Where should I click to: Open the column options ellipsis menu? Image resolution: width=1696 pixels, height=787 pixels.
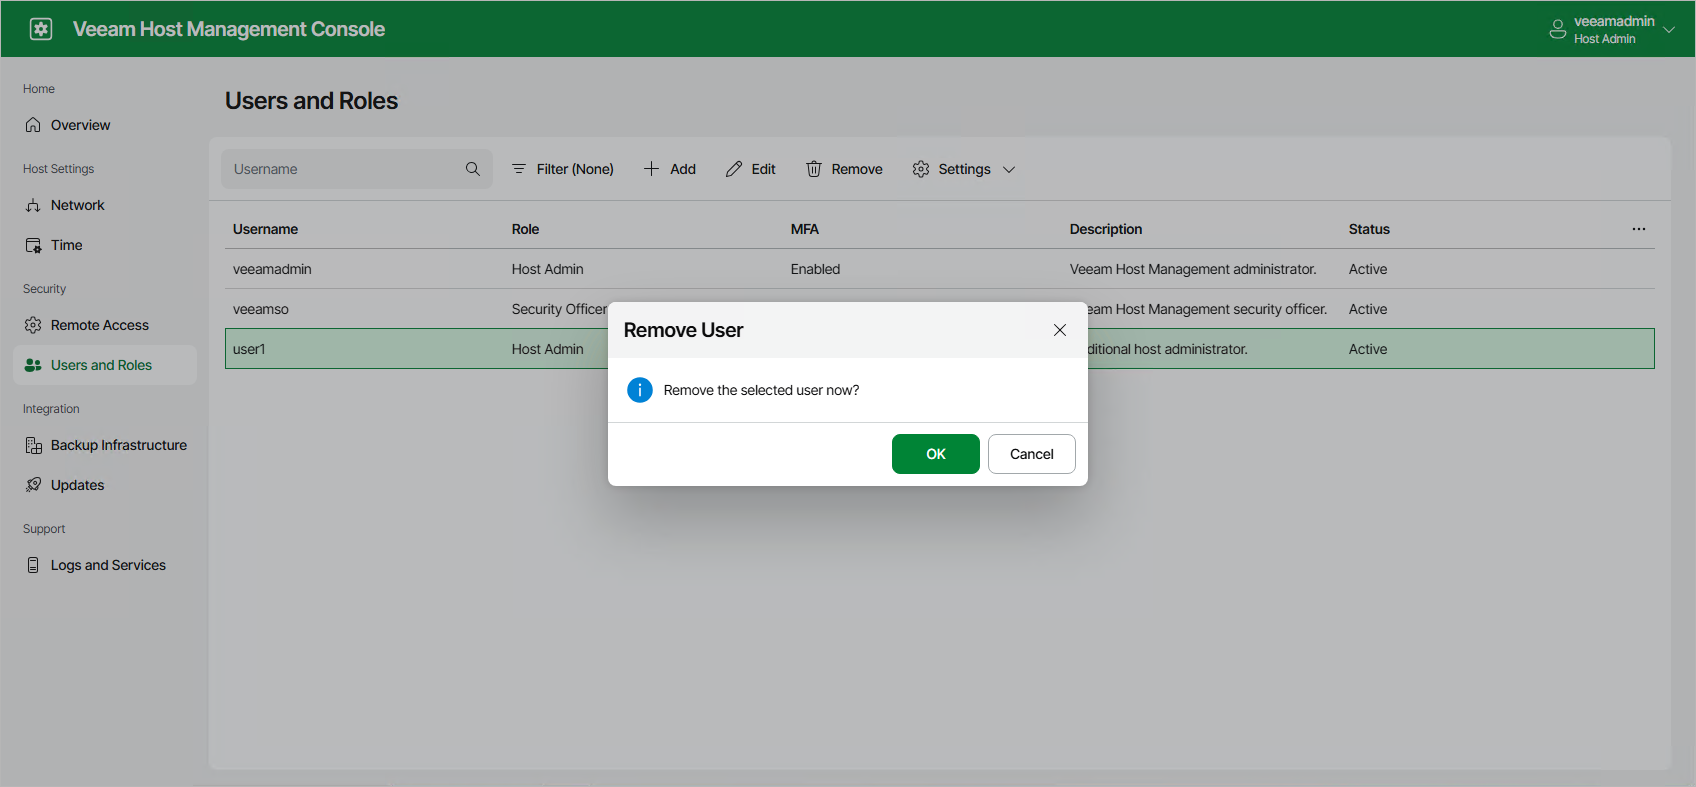point(1639,229)
